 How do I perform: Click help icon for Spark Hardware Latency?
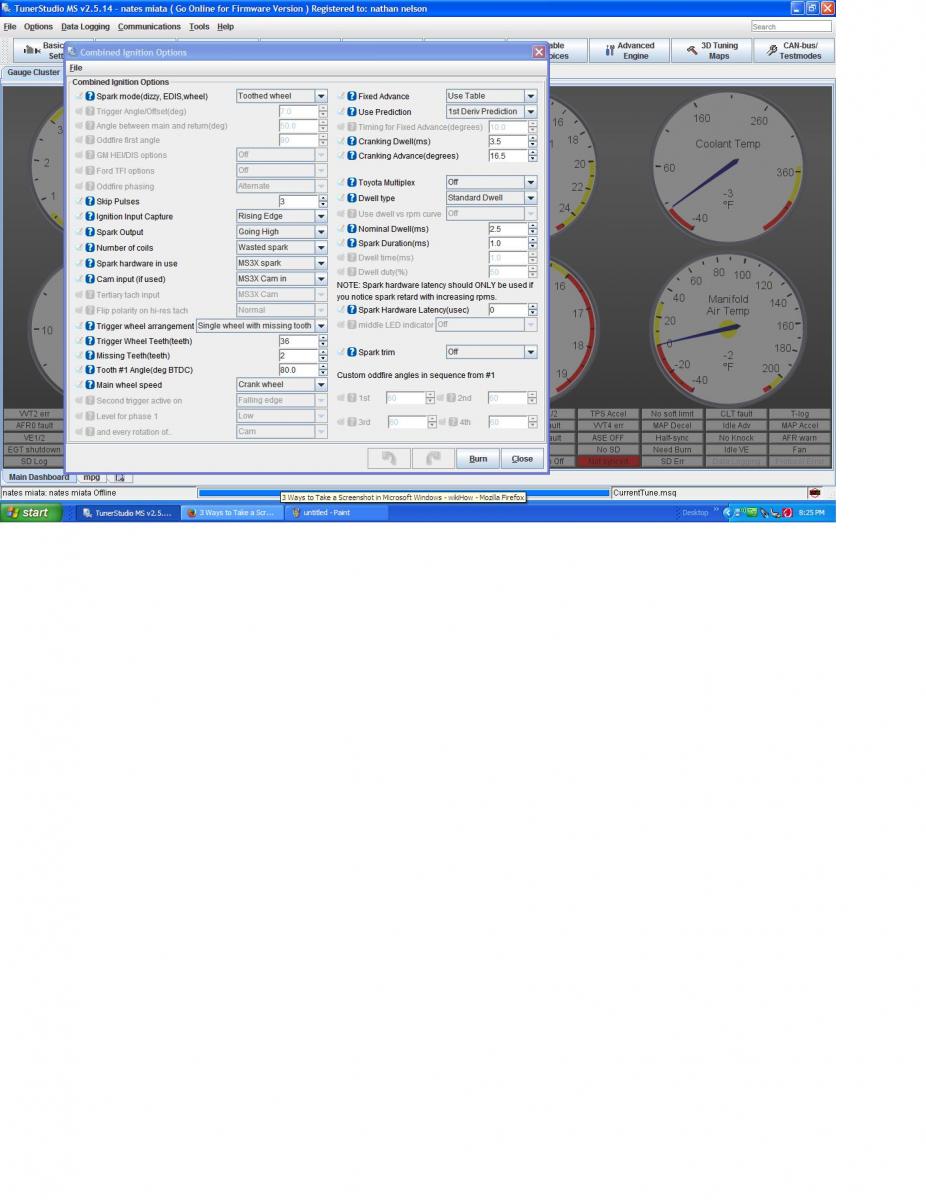pos(352,310)
